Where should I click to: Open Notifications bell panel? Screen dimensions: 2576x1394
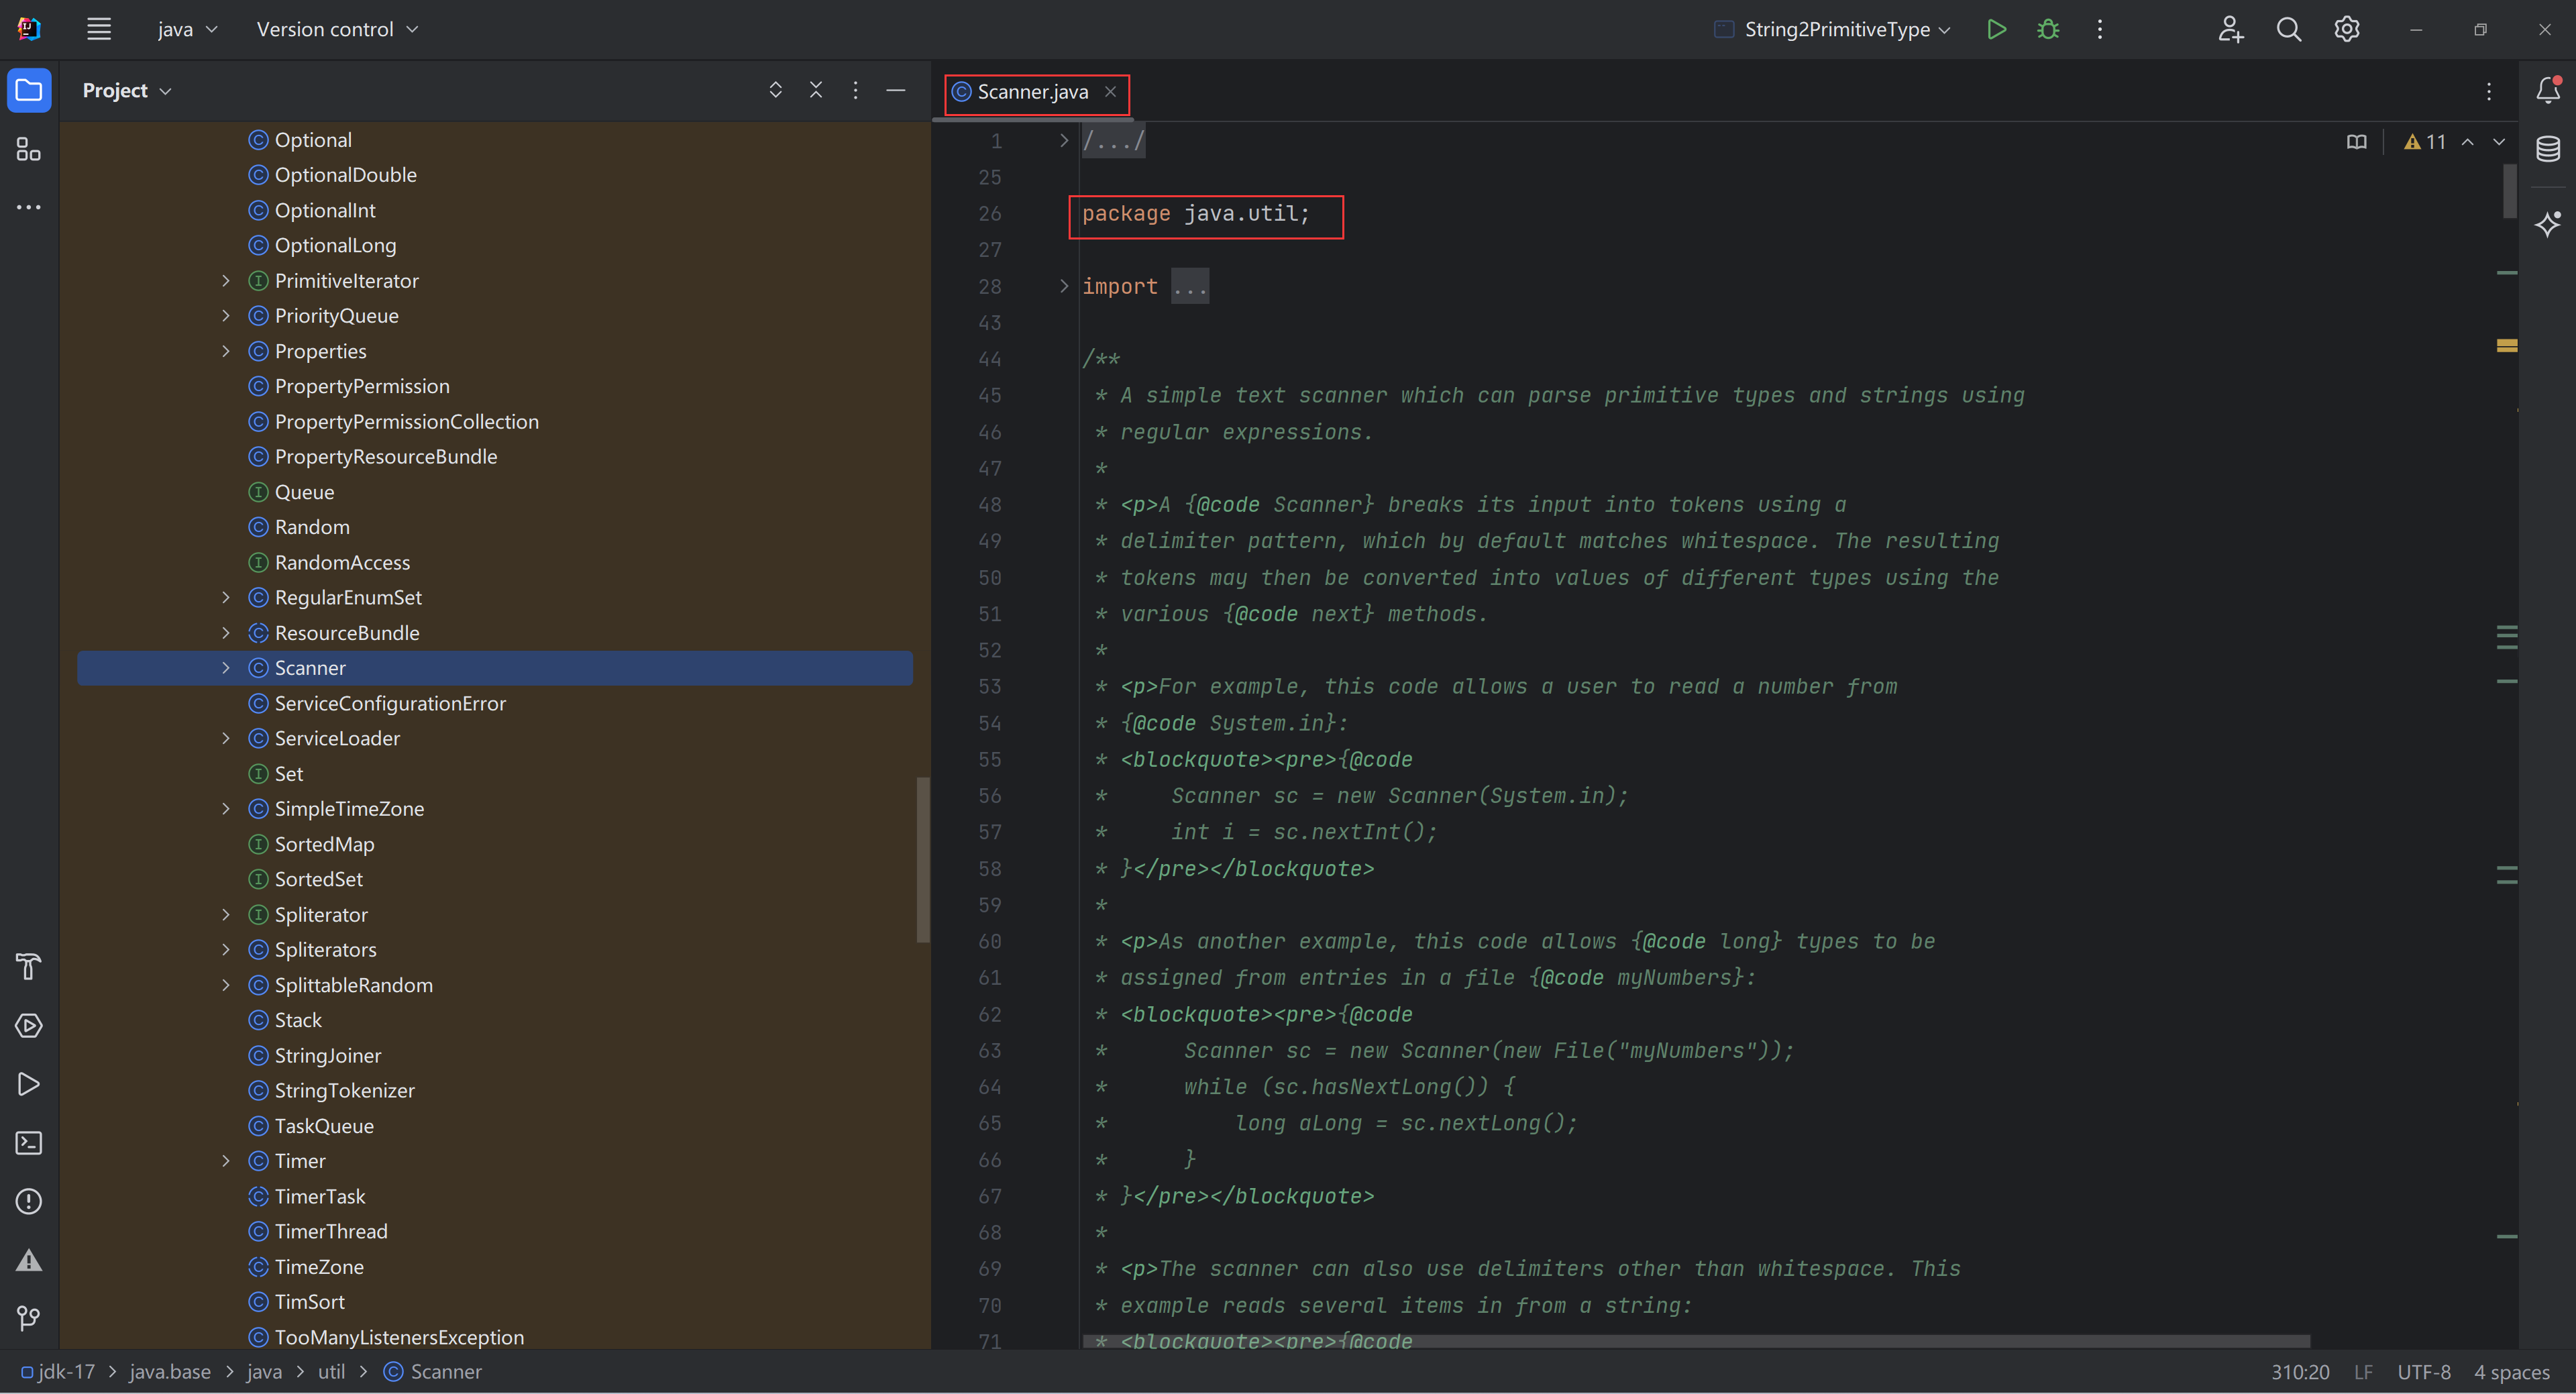[x=2548, y=91]
